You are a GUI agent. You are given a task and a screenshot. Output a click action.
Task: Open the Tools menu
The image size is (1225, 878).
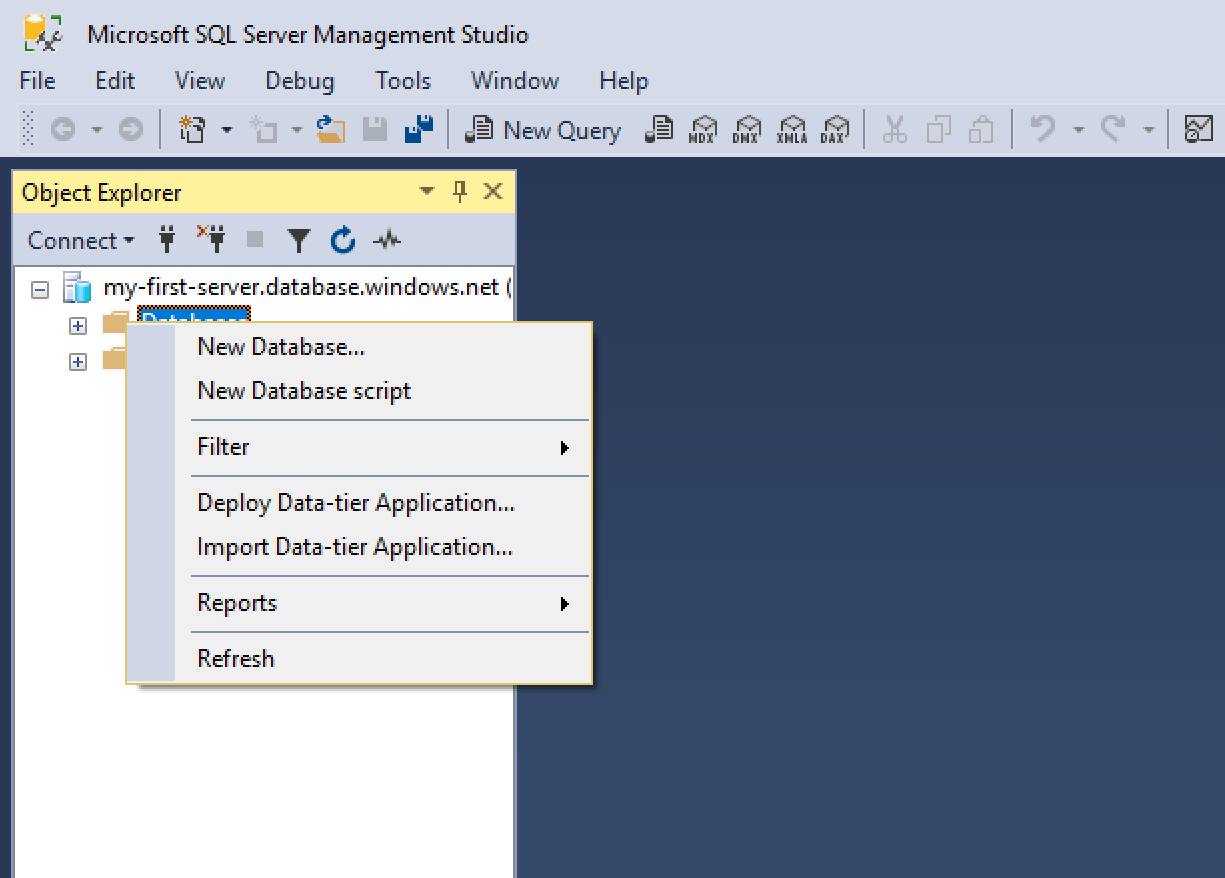coord(403,81)
